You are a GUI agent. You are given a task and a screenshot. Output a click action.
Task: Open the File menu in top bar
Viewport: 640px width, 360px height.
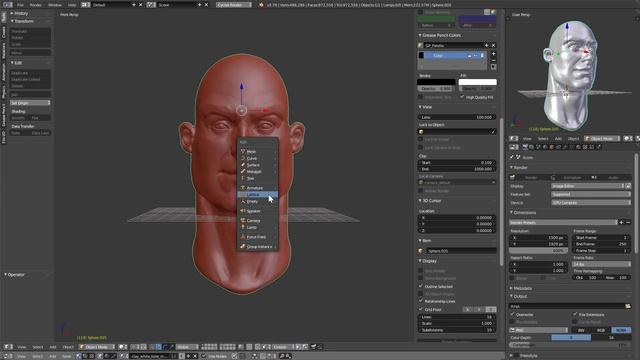[x=20, y=5]
